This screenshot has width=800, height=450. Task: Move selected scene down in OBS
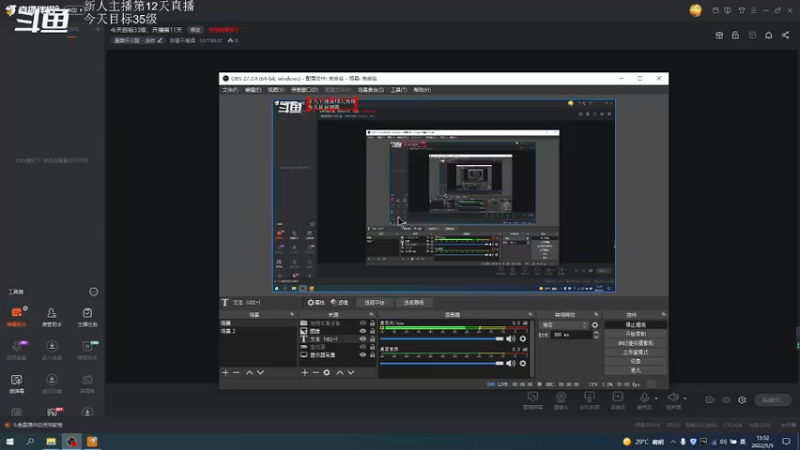click(260, 372)
